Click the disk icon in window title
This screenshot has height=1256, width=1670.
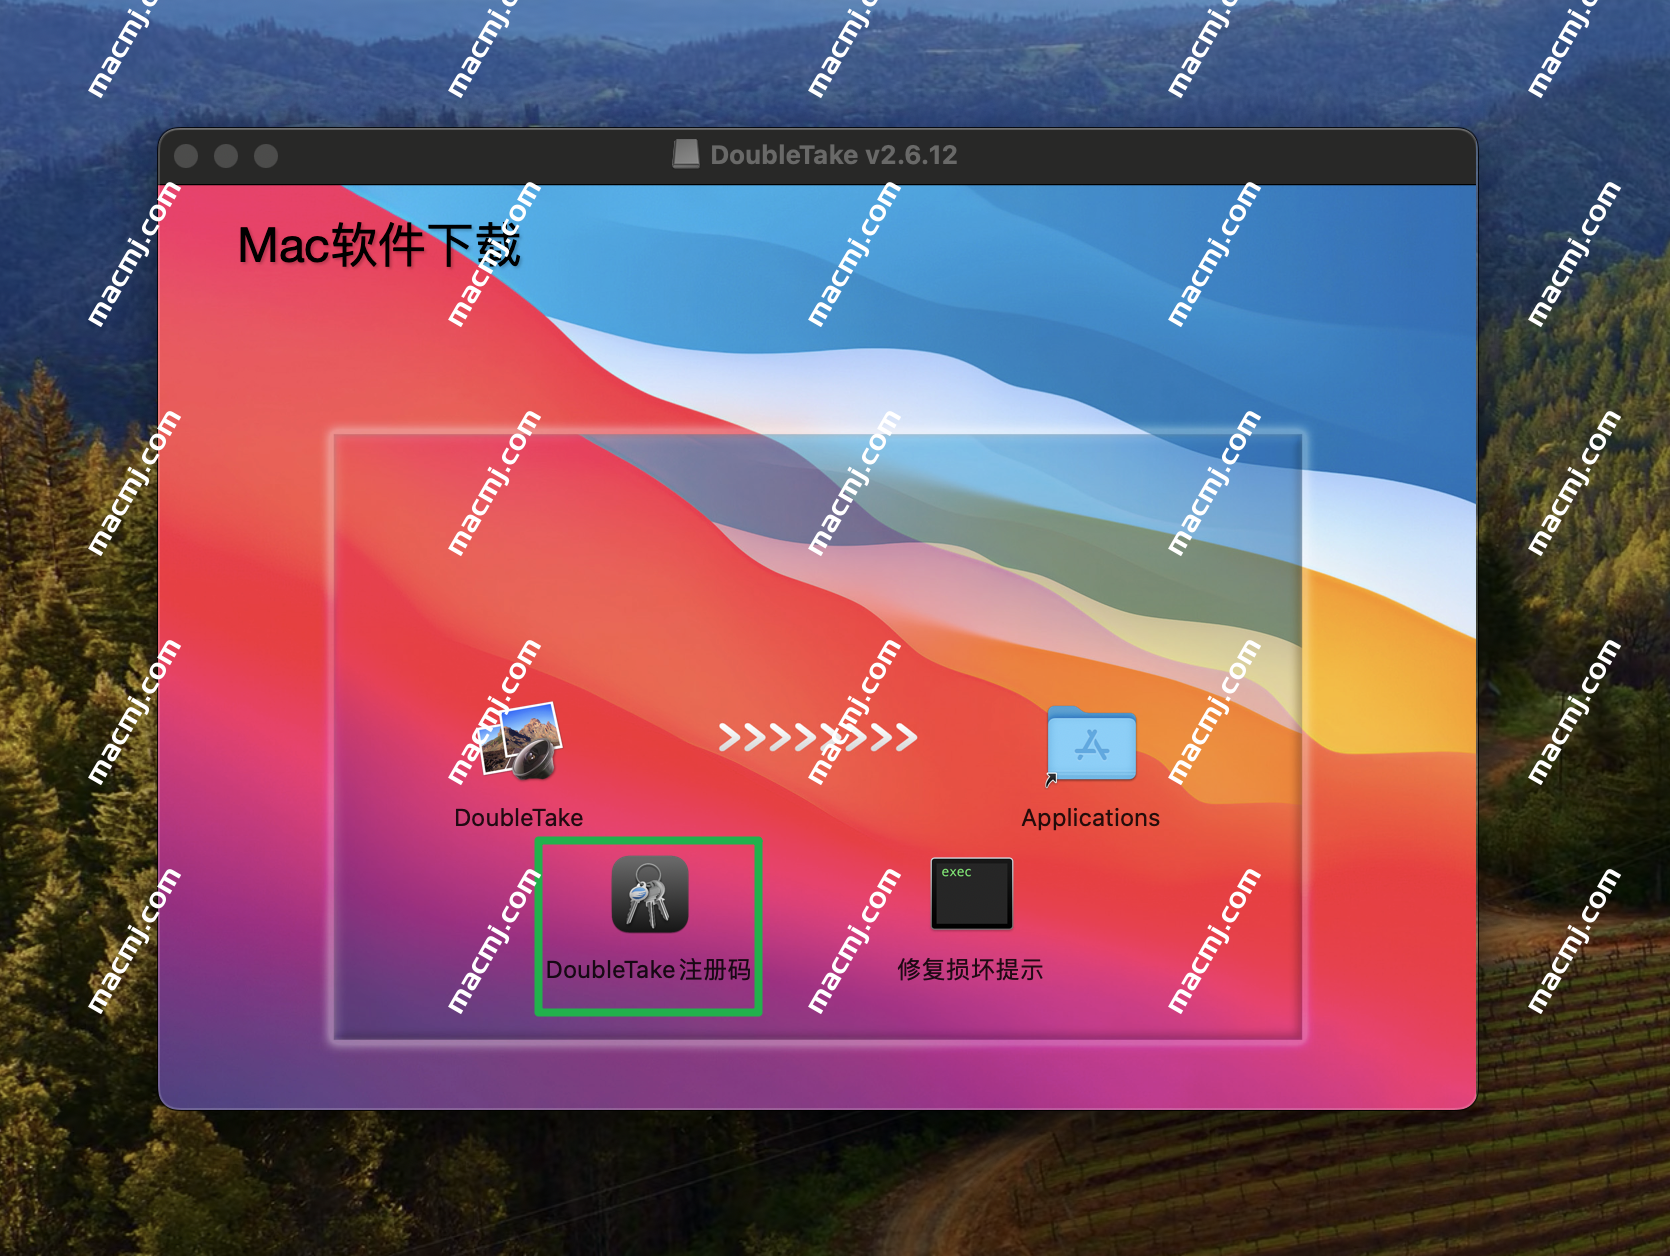click(686, 154)
